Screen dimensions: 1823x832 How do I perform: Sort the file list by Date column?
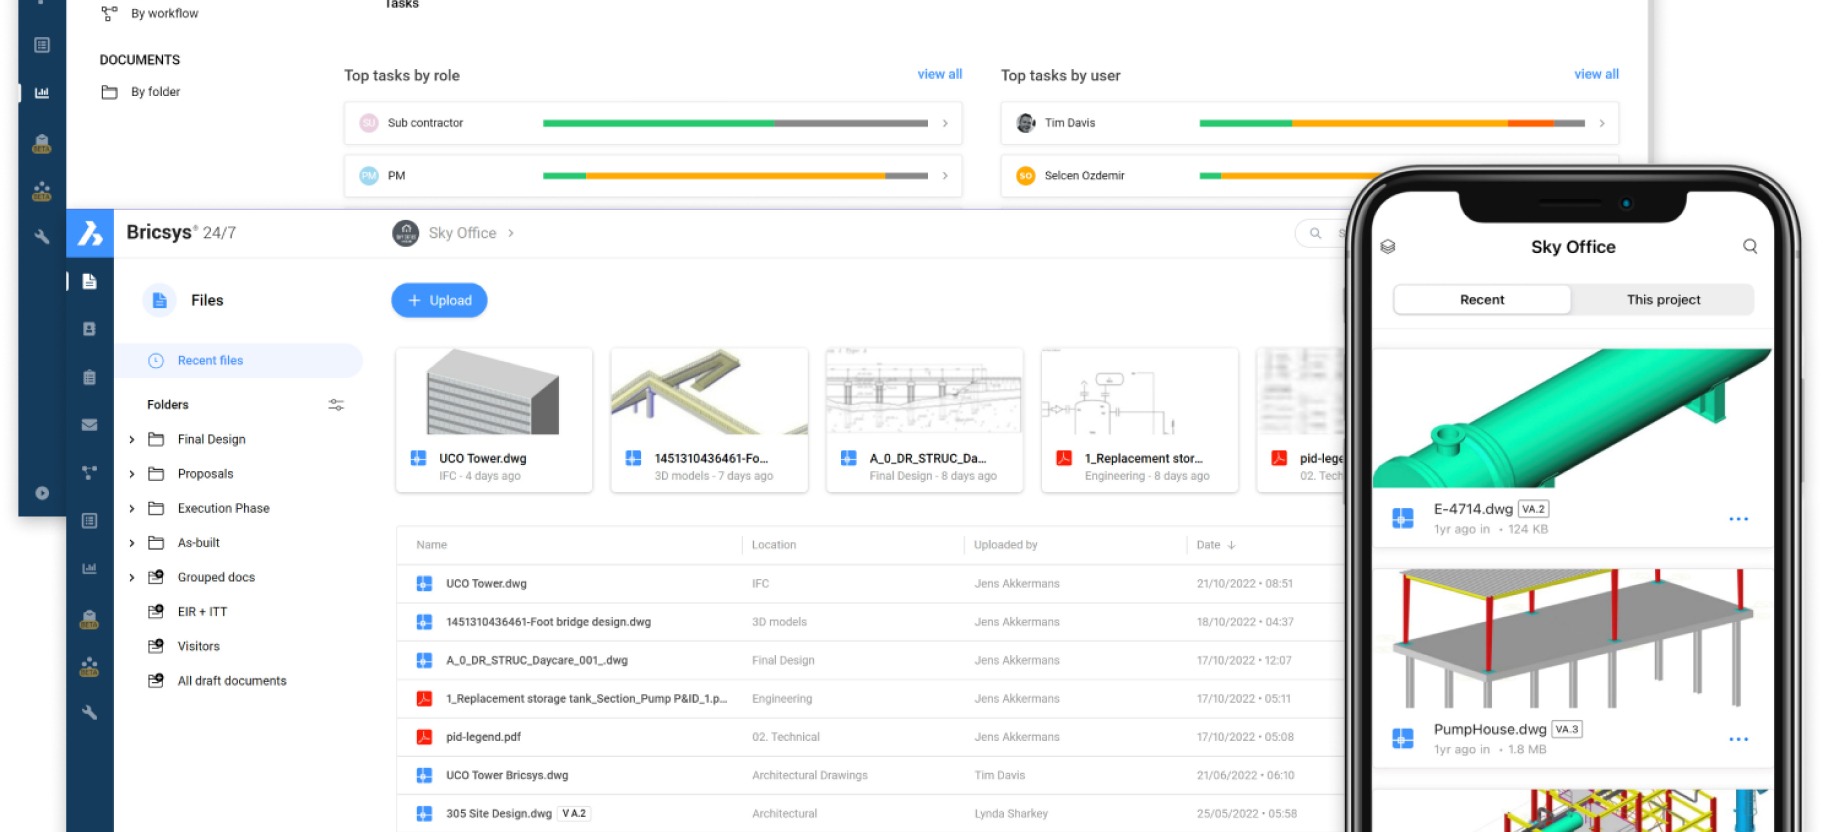coord(1215,545)
